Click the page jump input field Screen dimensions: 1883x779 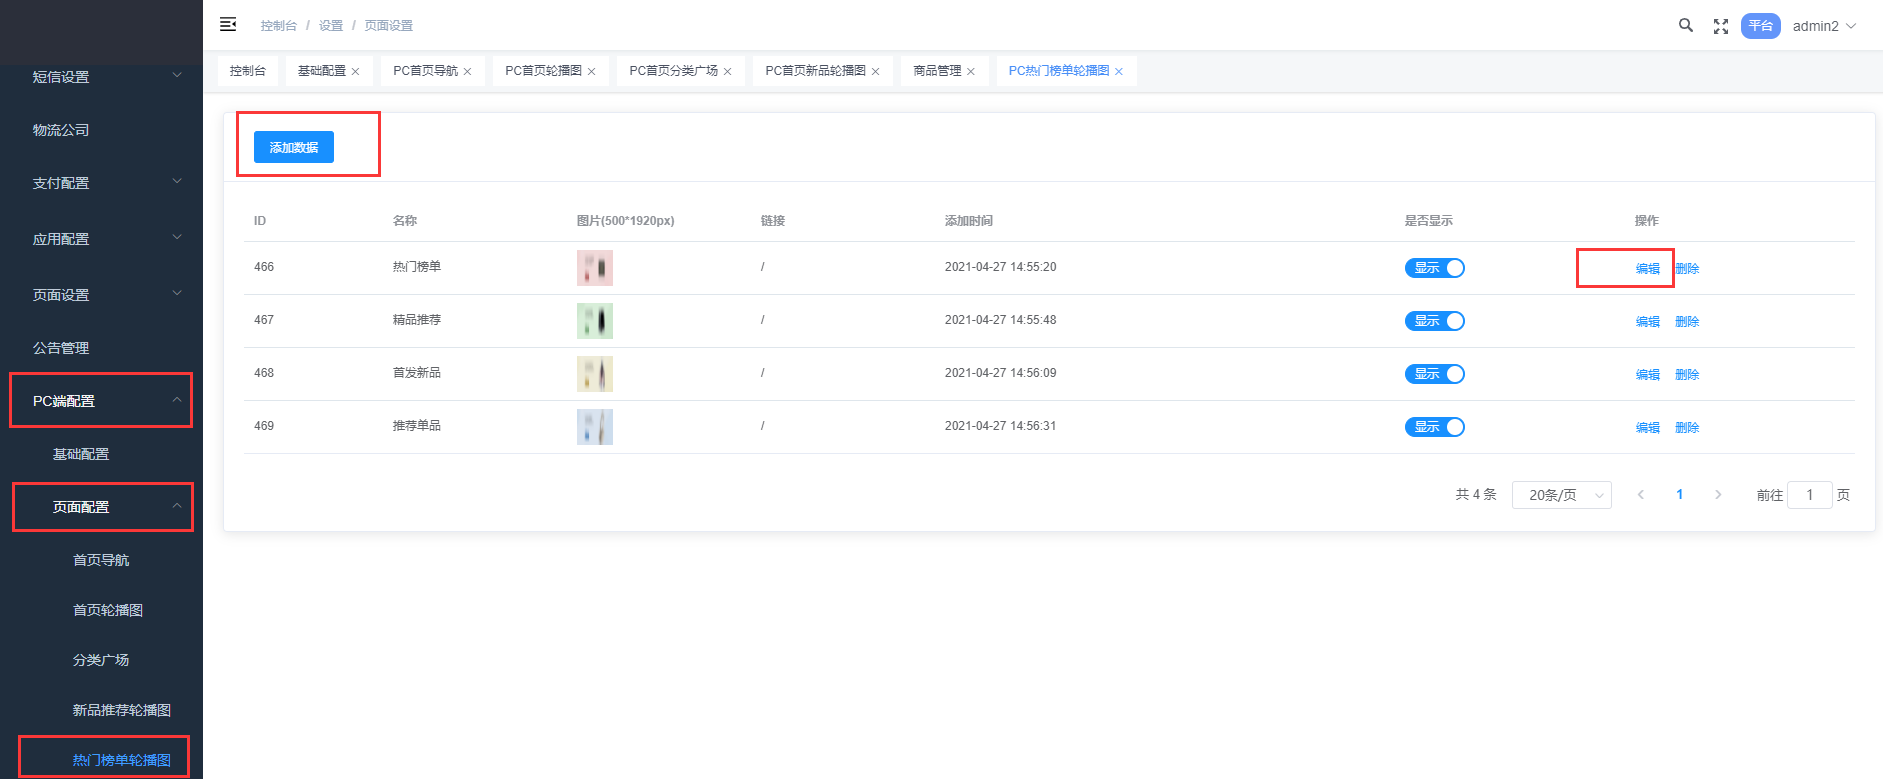pyautogui.click(x=1808, y=495)
